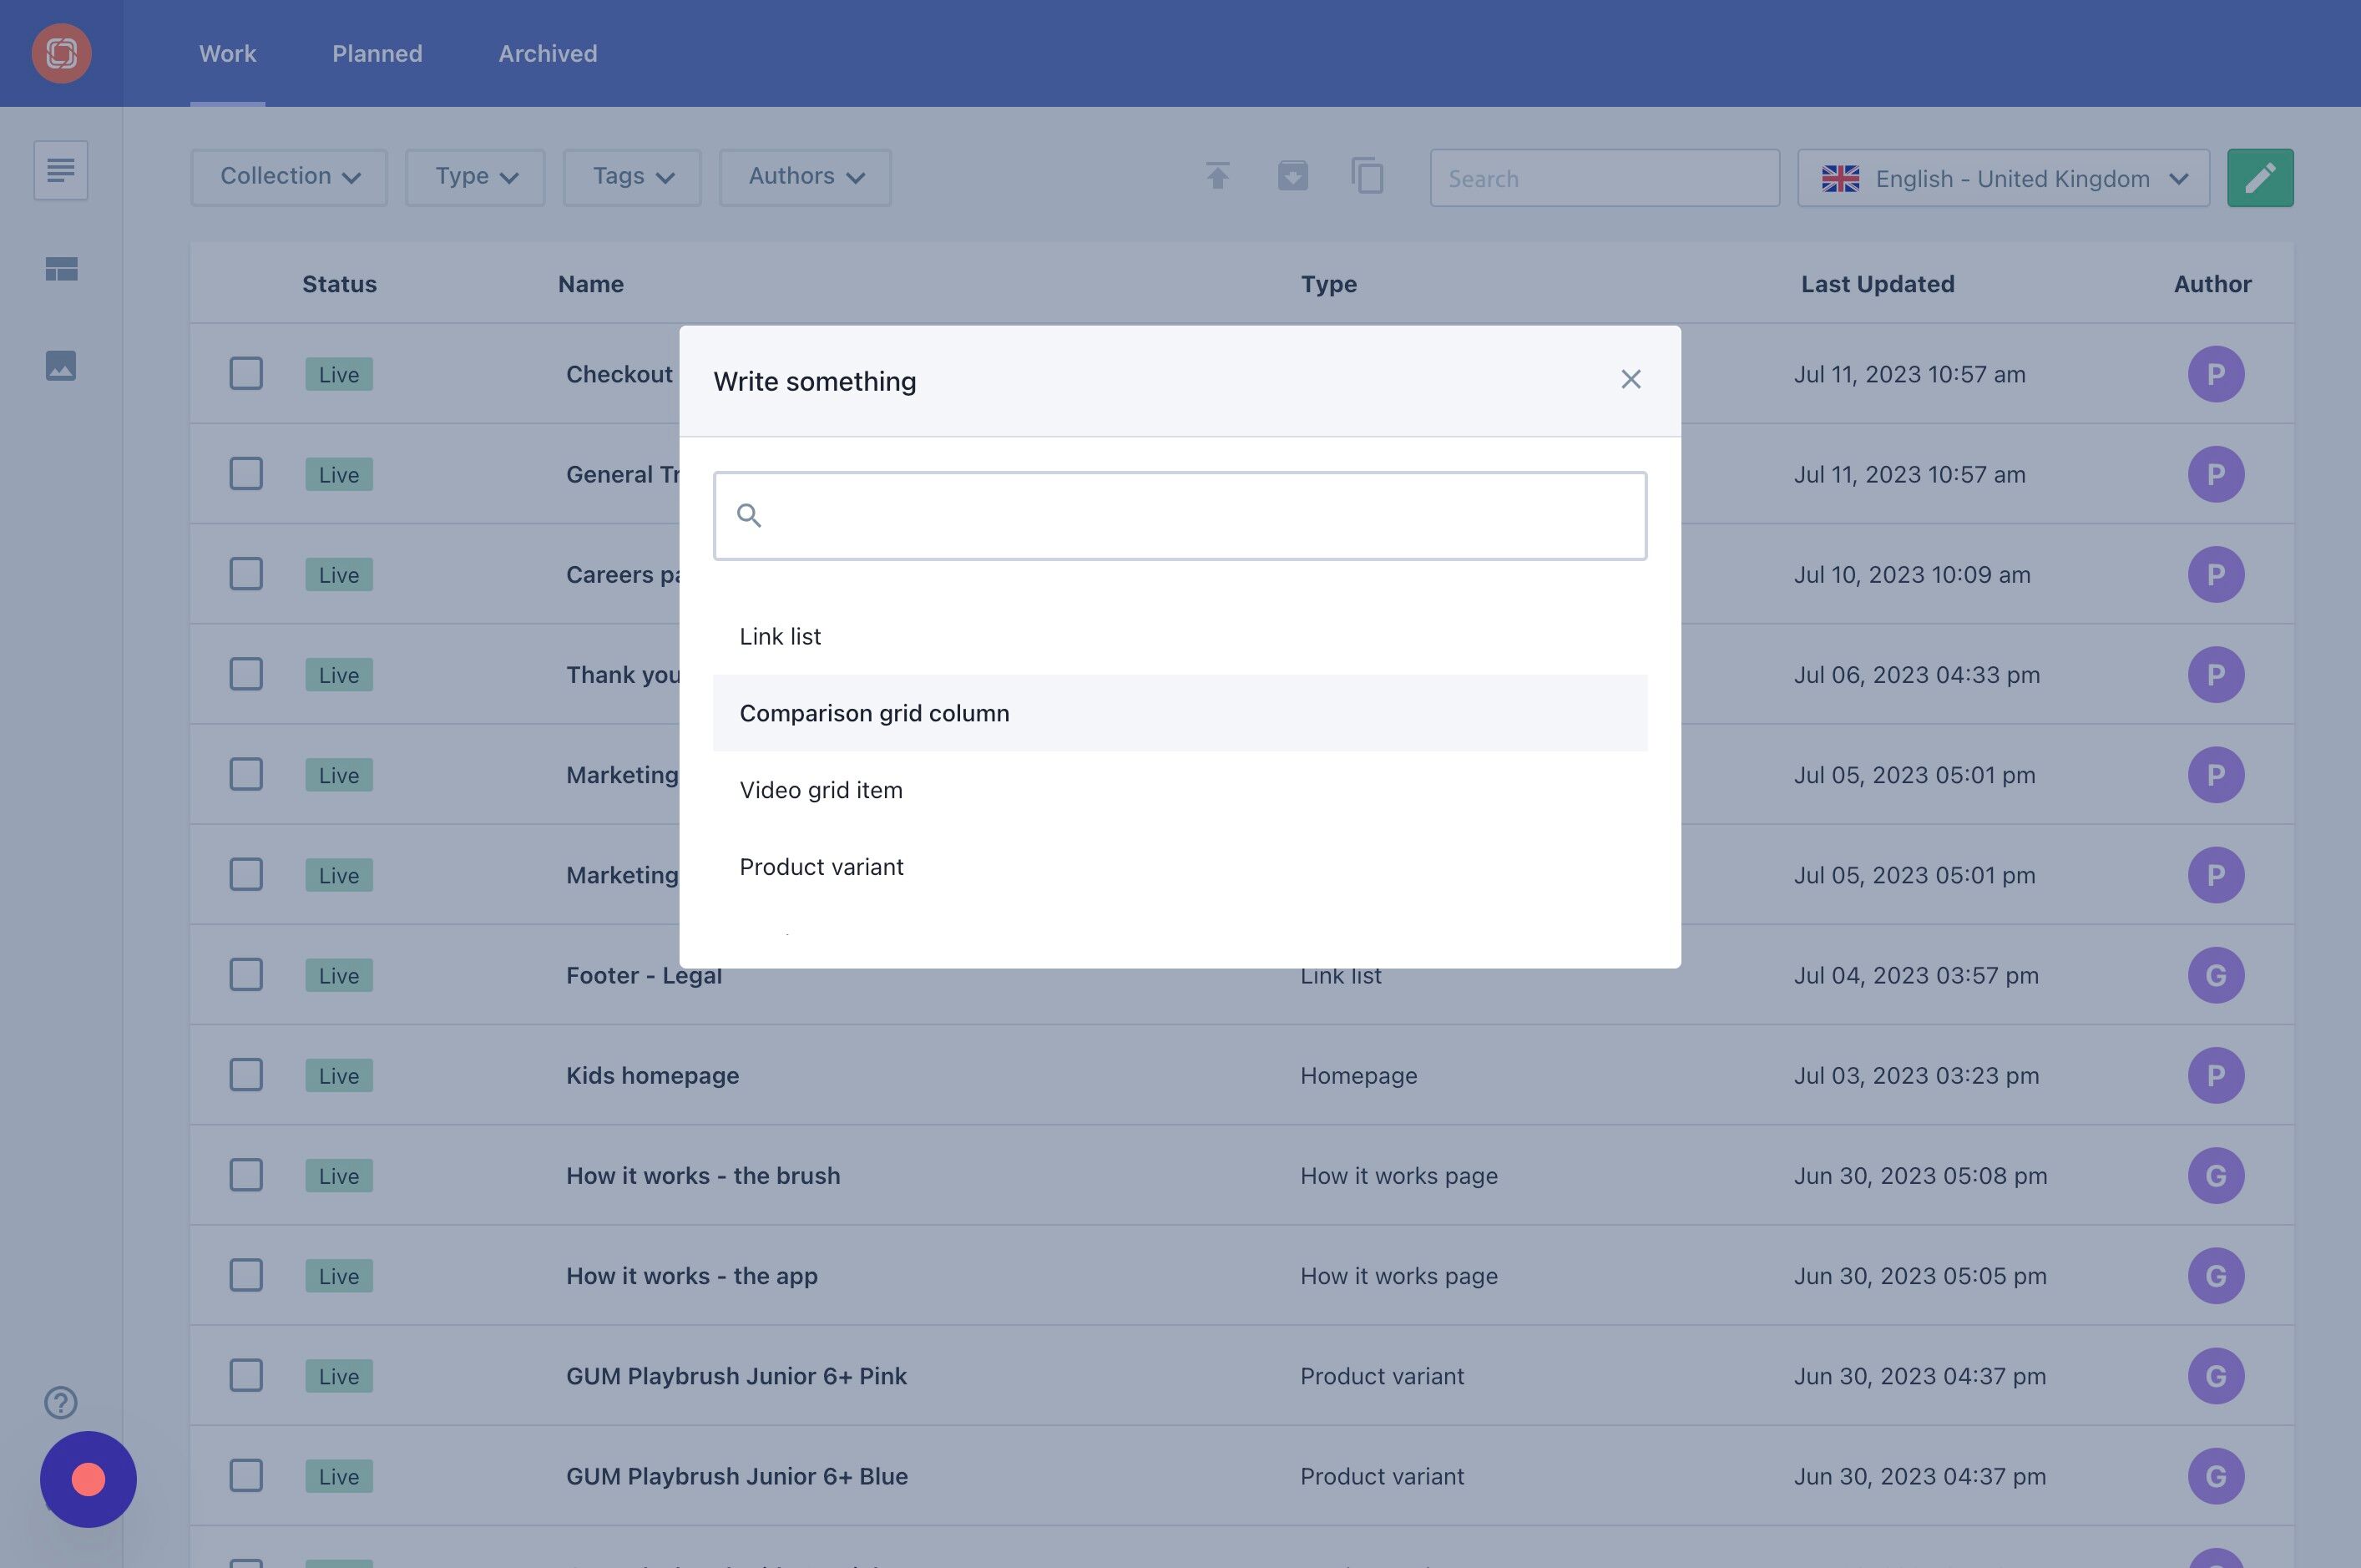2361x1568 pixels.
Task: Open the media images sidebar icon
Action: pos(61,365)
